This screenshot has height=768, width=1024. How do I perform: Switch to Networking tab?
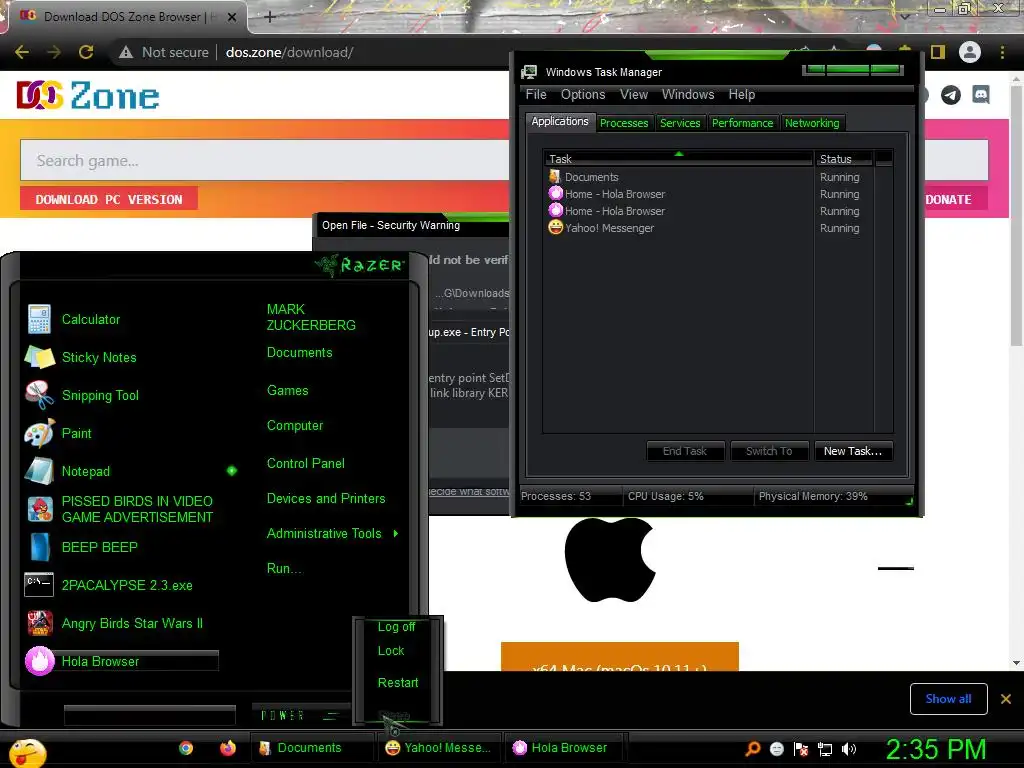point(812,123)
